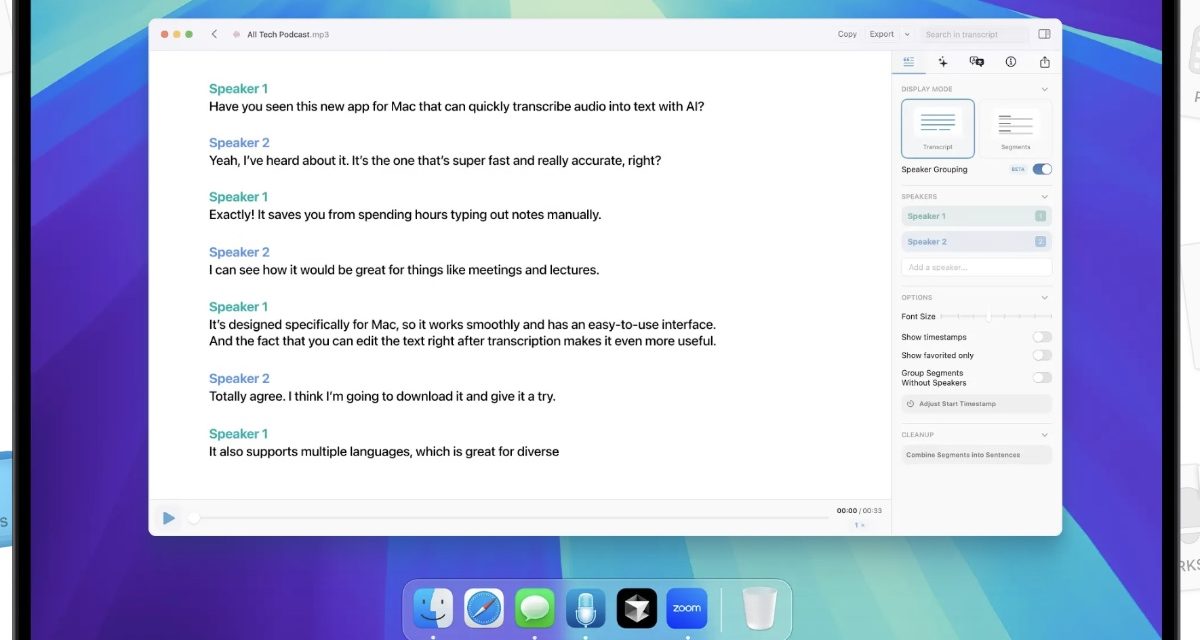Click Adjust Start Timestamp
This screenshot has height=640, width=1200.
click(x=976, y=404)
